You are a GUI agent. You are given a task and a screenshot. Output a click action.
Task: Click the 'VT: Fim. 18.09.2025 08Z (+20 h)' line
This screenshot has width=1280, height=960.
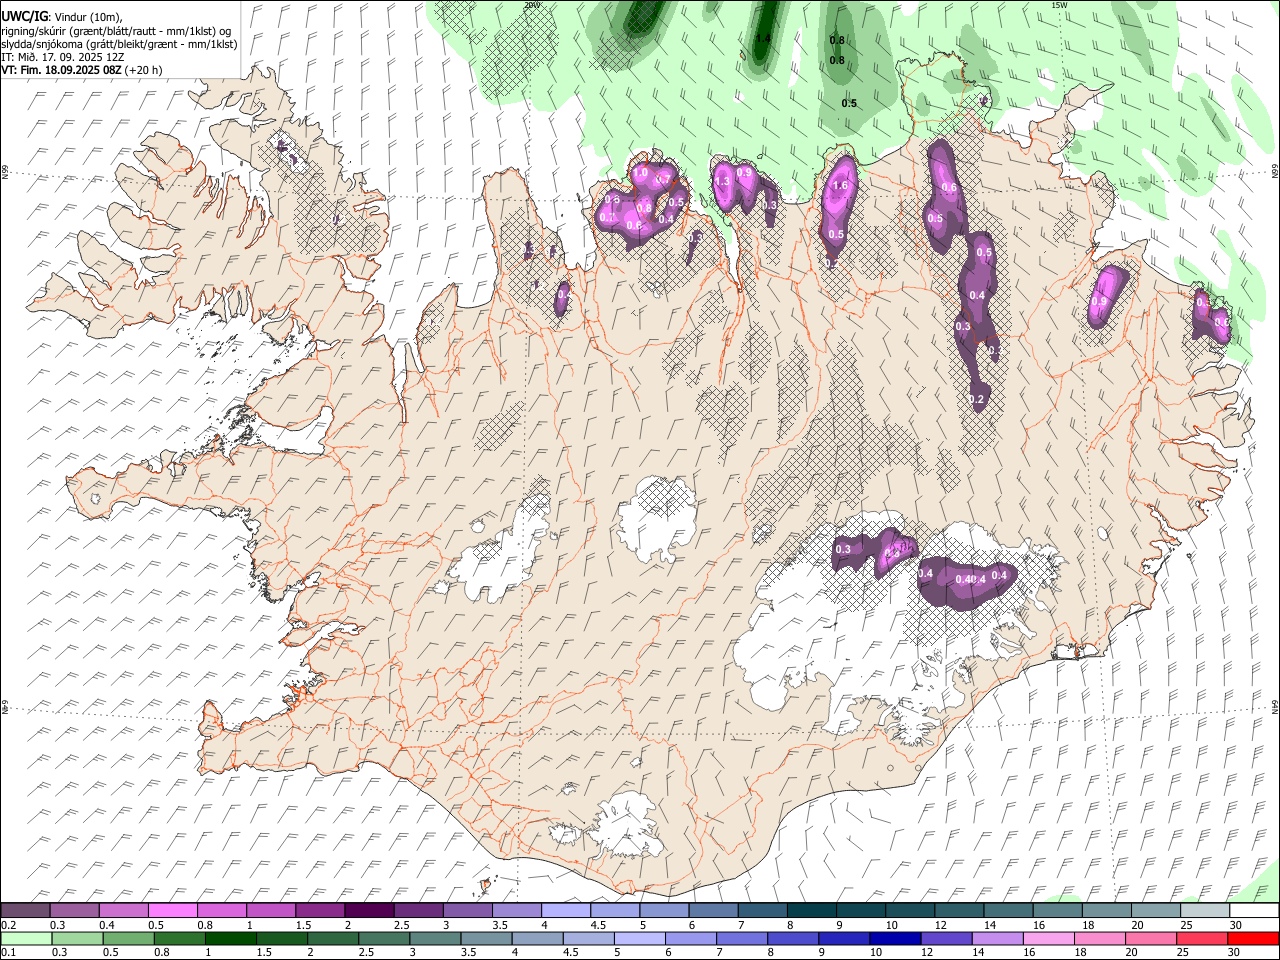click(x=82, y=71)
